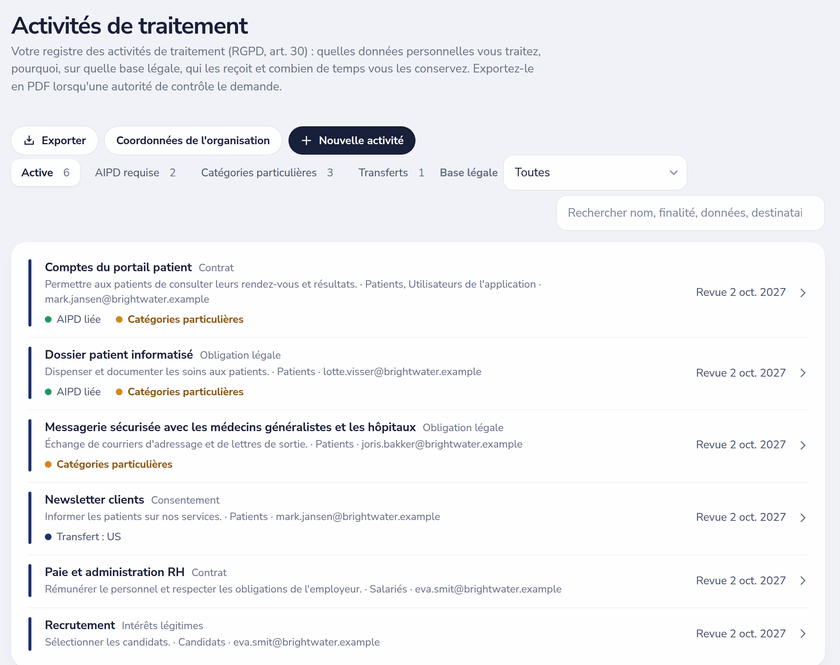Open the Recrutement activity title
The height and width of the screenshot is (665, 840).
80,625
